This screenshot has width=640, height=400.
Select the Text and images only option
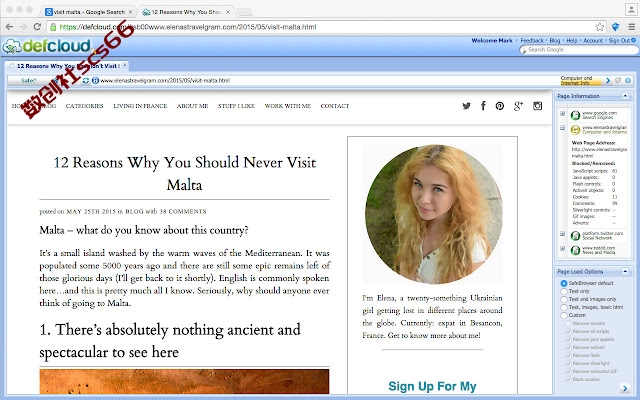click(564, 299)
